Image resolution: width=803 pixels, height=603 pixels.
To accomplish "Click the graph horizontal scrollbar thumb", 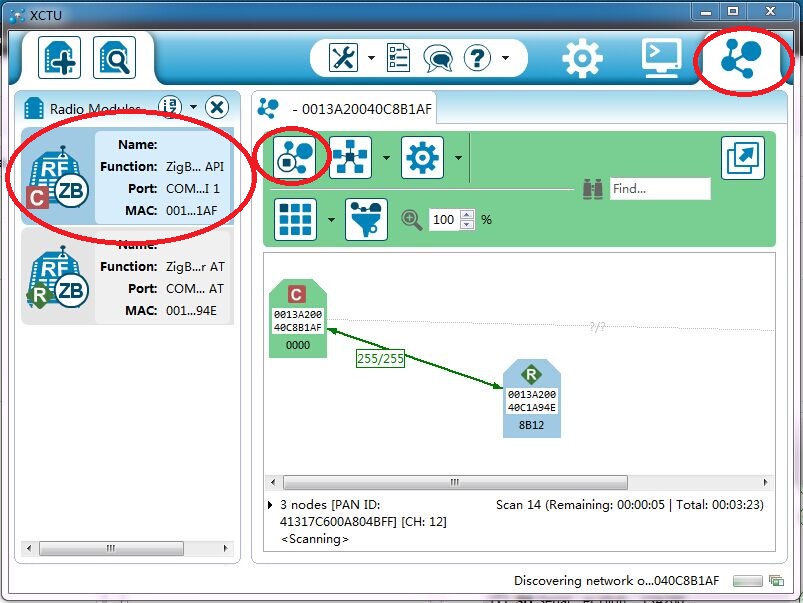I will [455, 482].
